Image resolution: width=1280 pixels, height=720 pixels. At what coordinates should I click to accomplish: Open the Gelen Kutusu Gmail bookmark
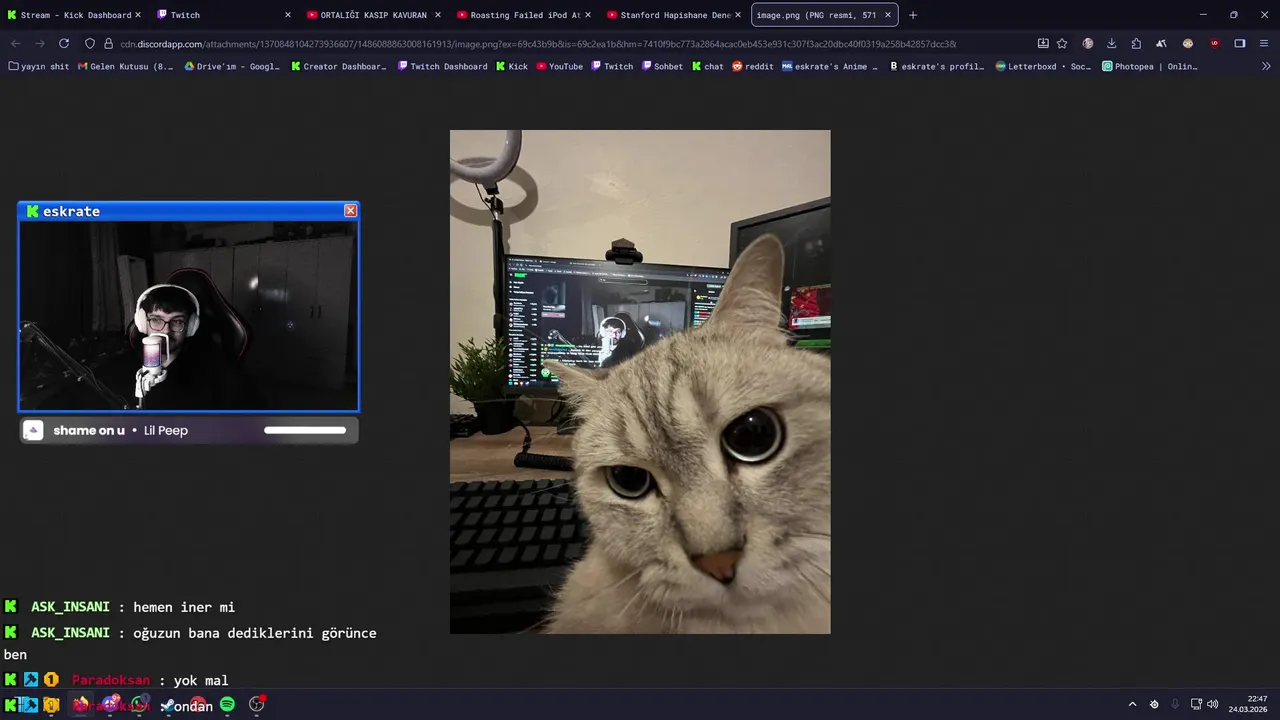(125, 66)
